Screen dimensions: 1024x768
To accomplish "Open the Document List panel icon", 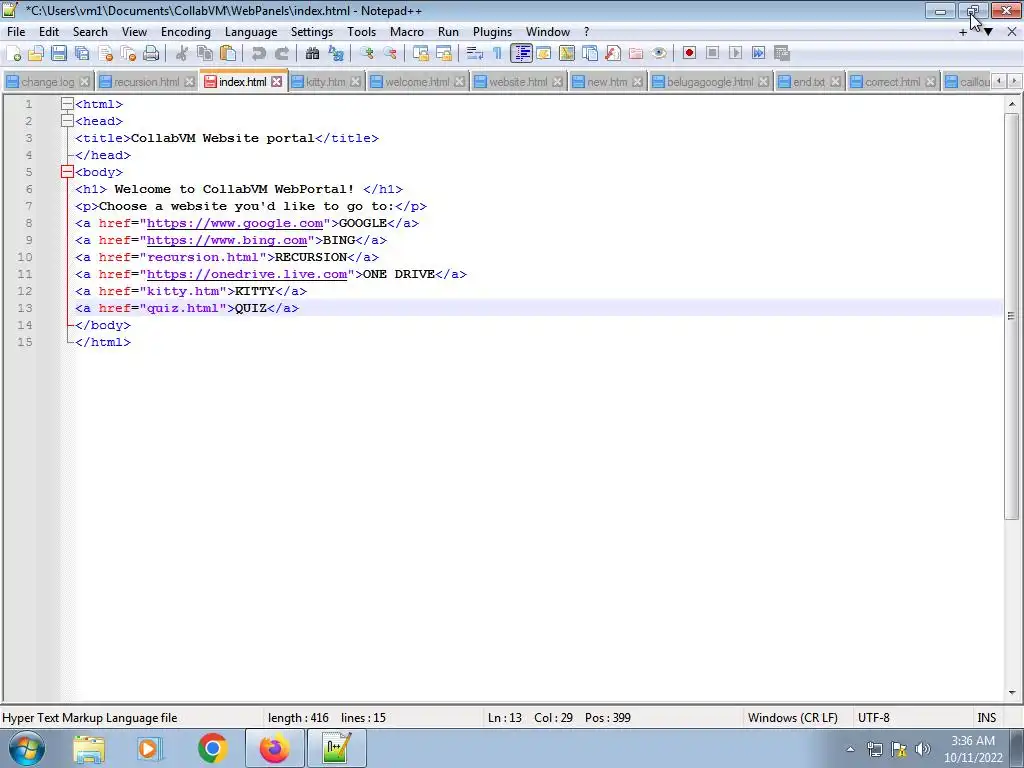I will pos(590,54).
